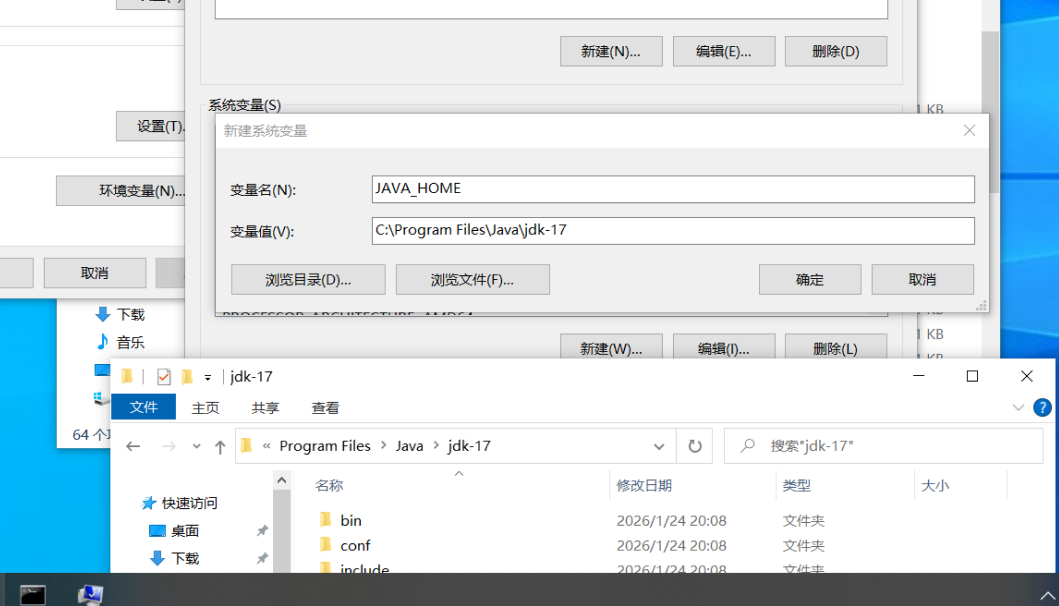Click user variables 删除(D) button
The image size is (1059, 606).
click(836, 51)
